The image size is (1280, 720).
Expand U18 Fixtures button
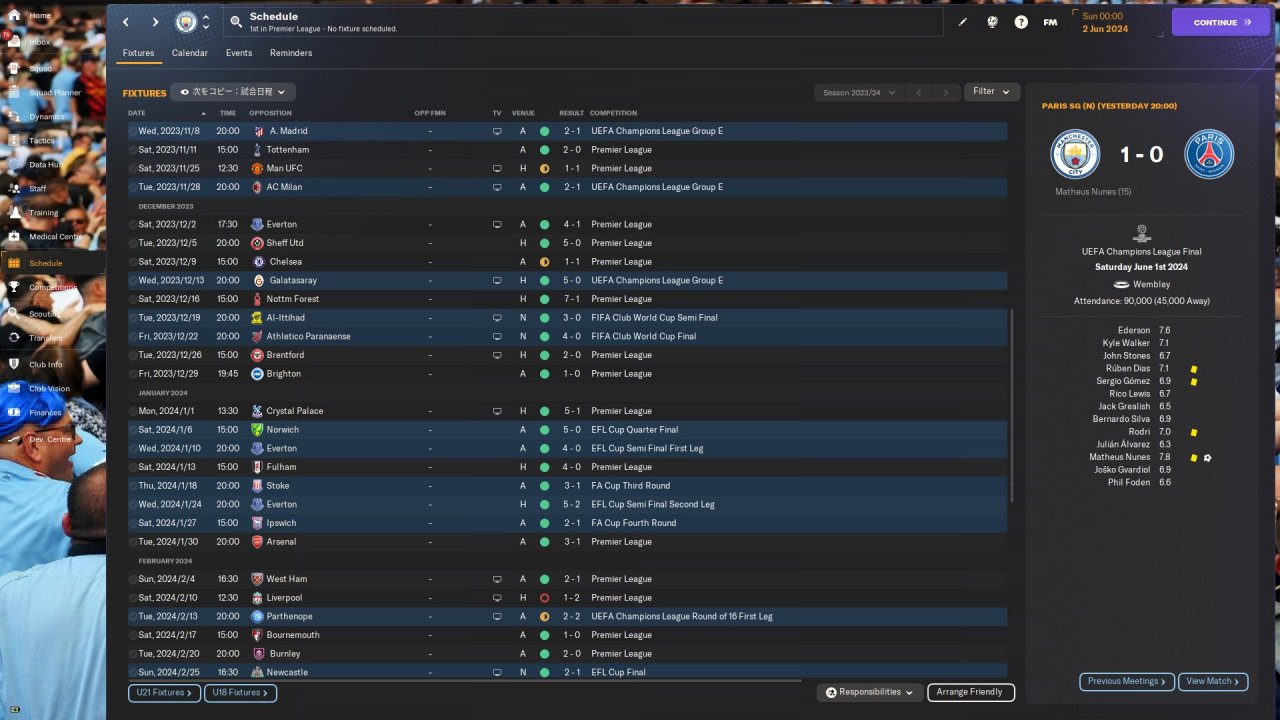pos(240,692)
